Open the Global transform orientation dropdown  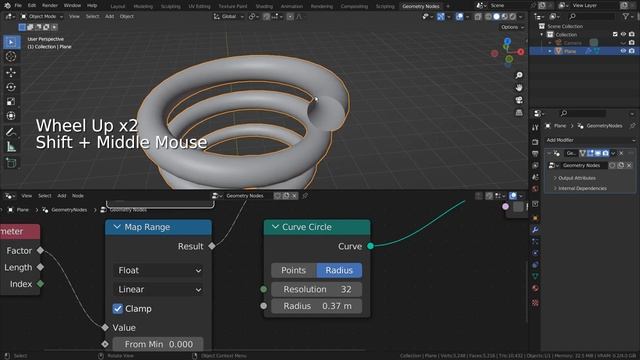click(229, 17)
